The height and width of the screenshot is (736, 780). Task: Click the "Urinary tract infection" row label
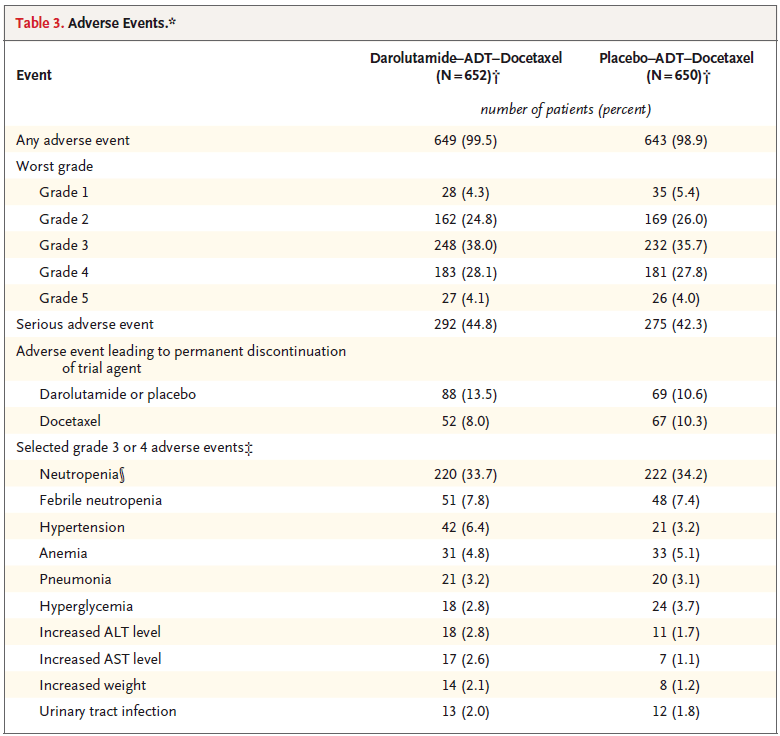click(108, 711)
